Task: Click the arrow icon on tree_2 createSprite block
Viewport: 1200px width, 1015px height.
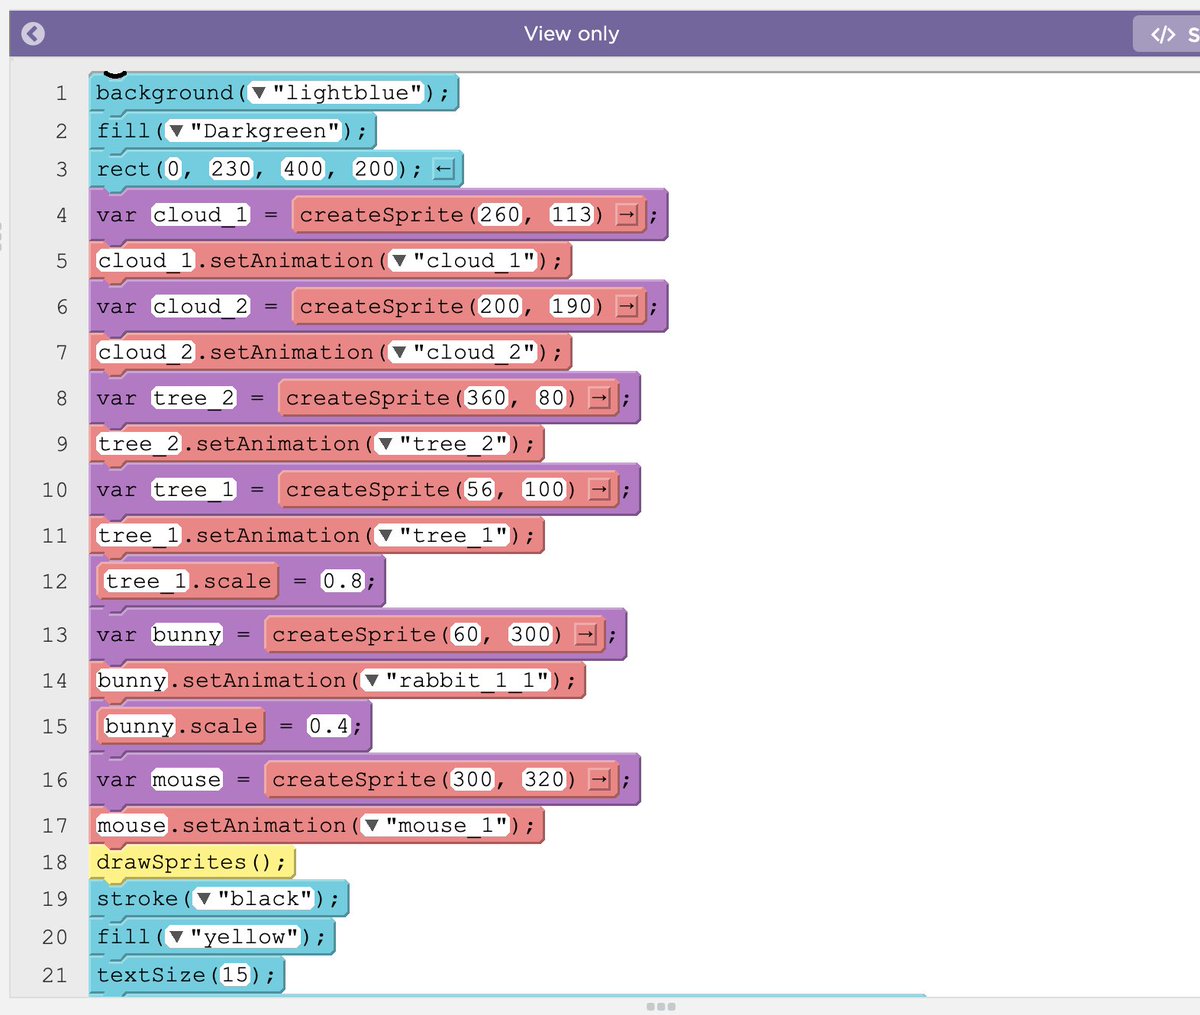Action: pos(599,399)
